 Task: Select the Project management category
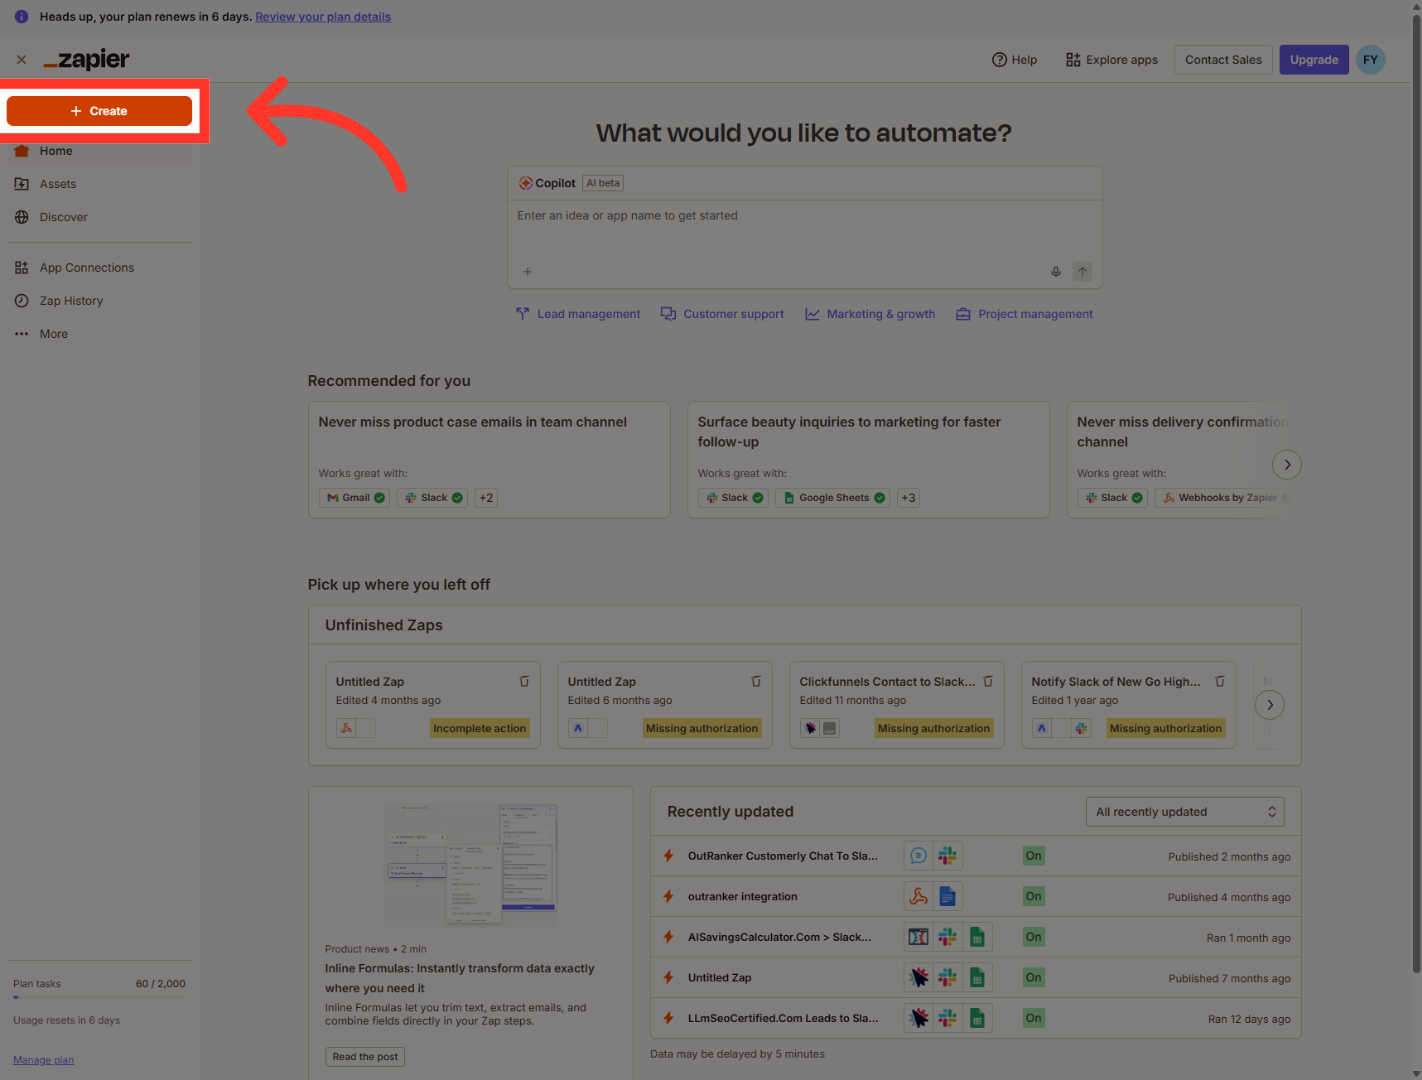(1024, 314)
